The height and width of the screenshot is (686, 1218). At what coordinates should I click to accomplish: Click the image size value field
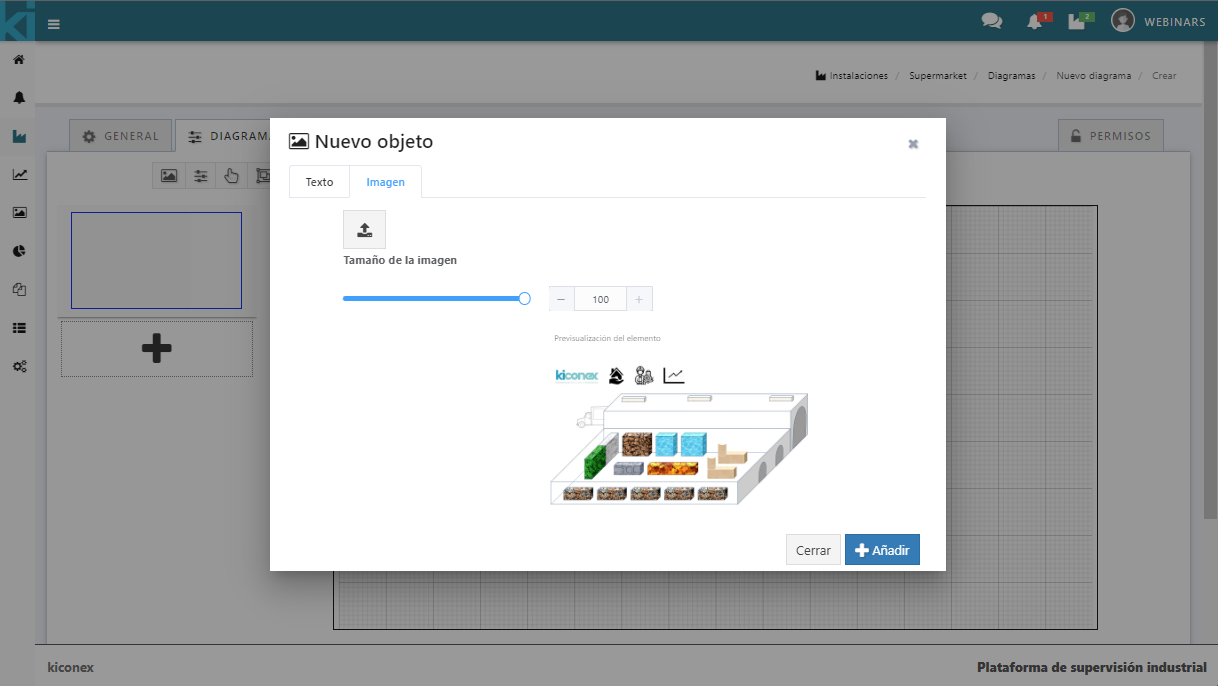tap(600, 299)
